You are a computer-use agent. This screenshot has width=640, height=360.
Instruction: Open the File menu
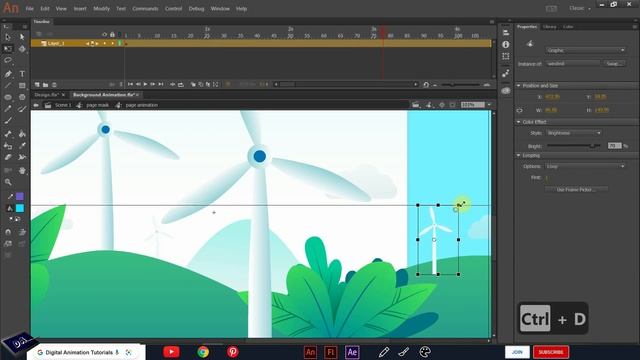(29, 9)
